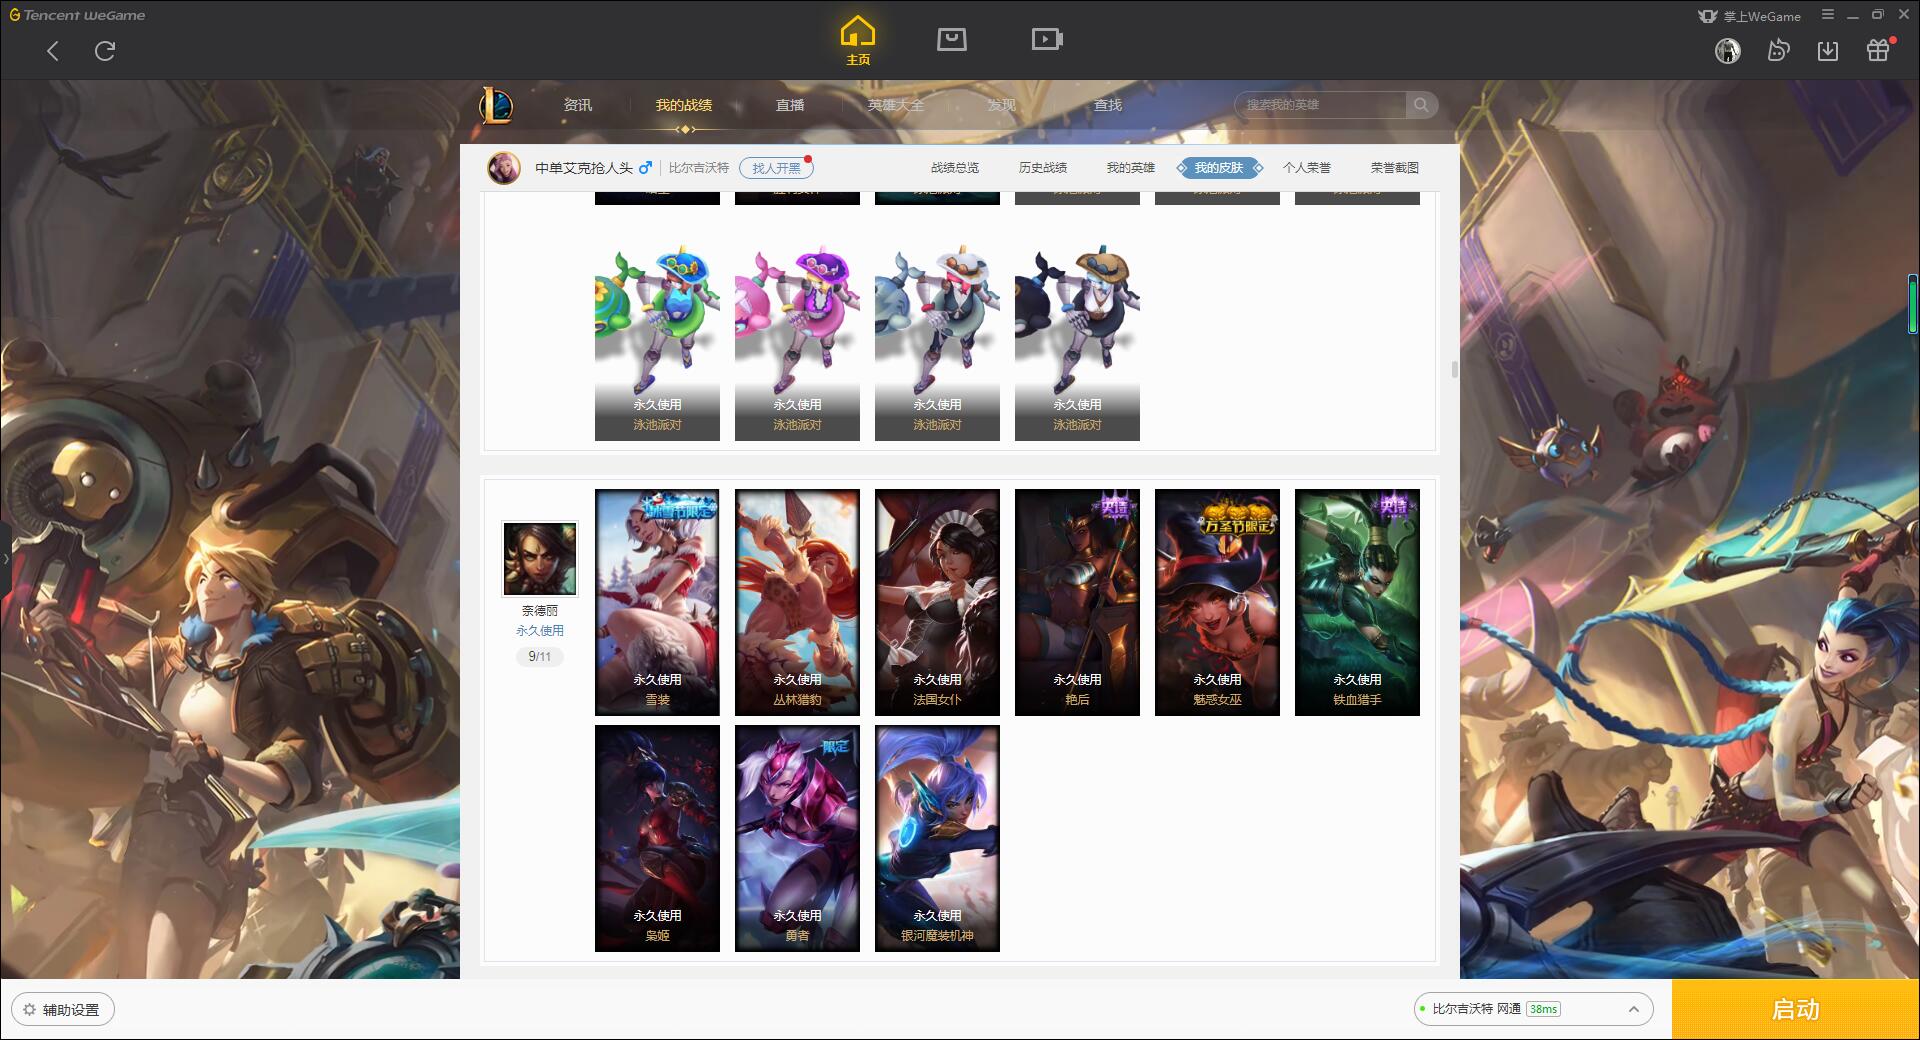Open the store bag icon
The width and height of the screenshot is (1920, 1040).
952,39
